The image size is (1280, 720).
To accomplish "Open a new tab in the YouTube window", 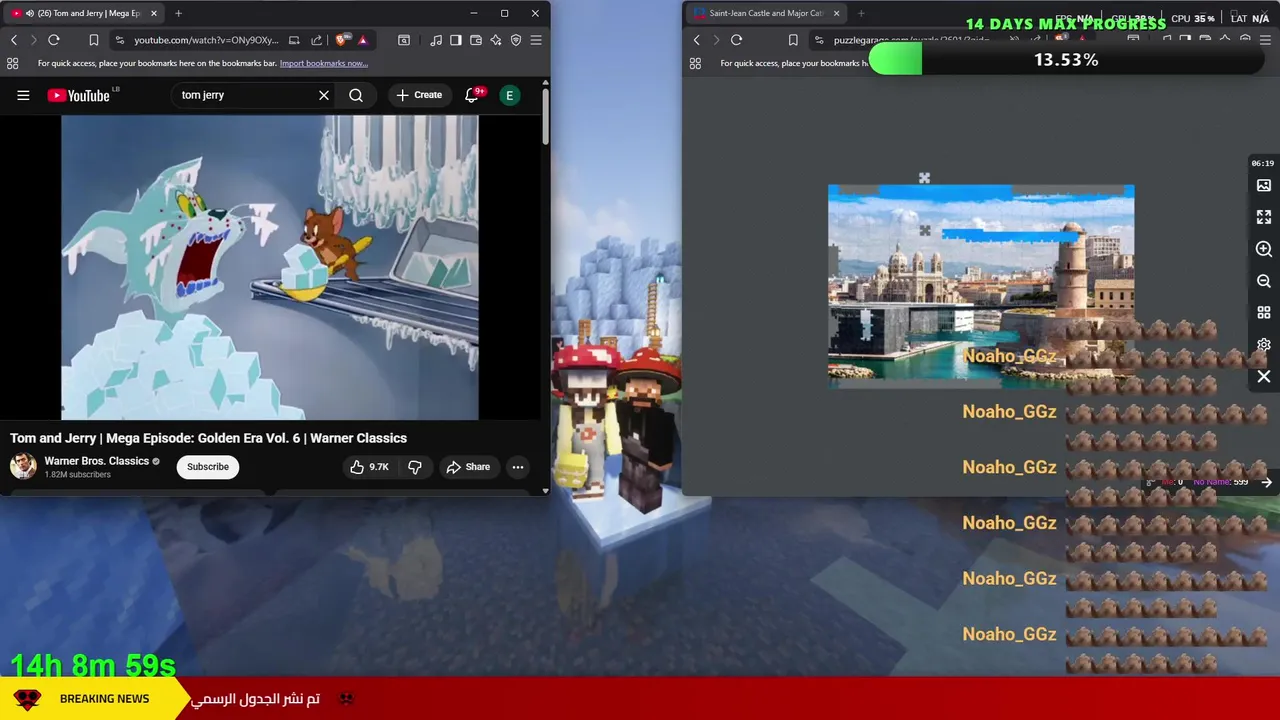I will click(x=178, y=13).
